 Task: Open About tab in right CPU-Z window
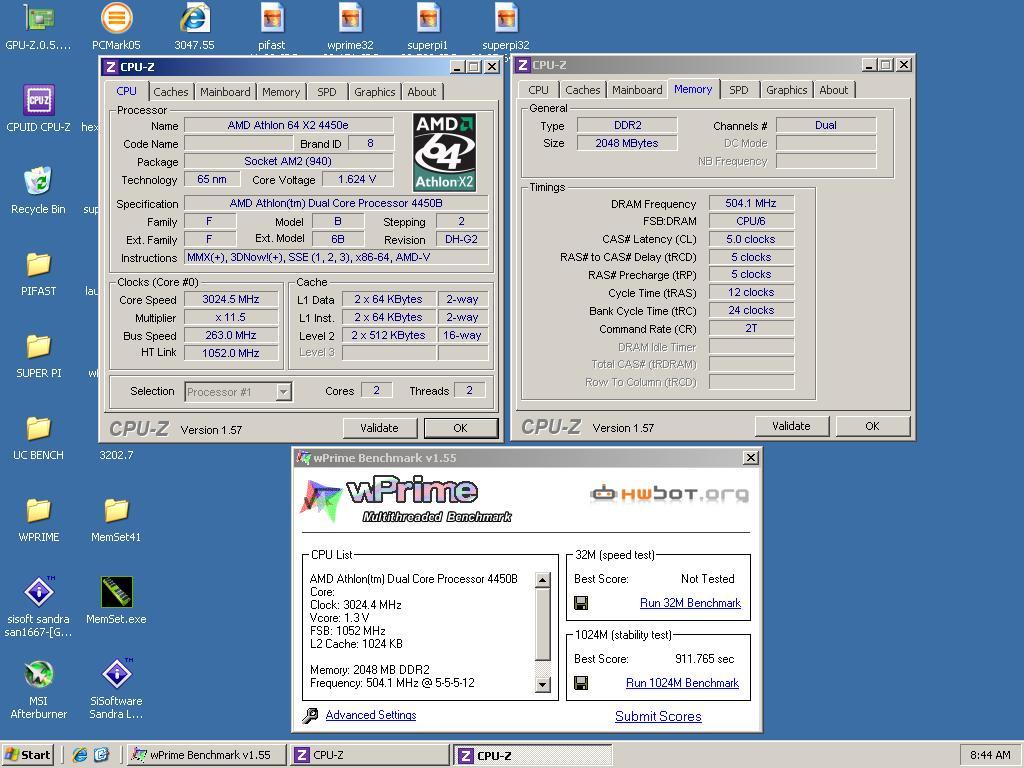click(833, 90)
